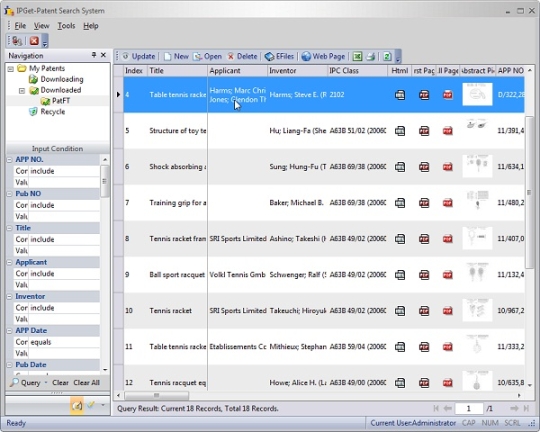This screenshot has width=540, height=432.
Task: Run the Query button
Action: click(25, 383)
